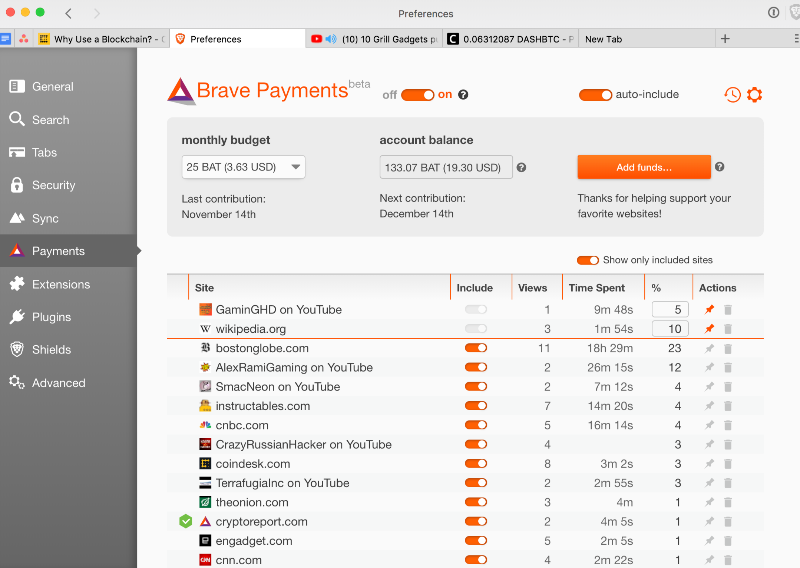The height and width of the screenshot is (568, 800).
Task: Click help icon next to account balance
Action: tap(521, 167)
